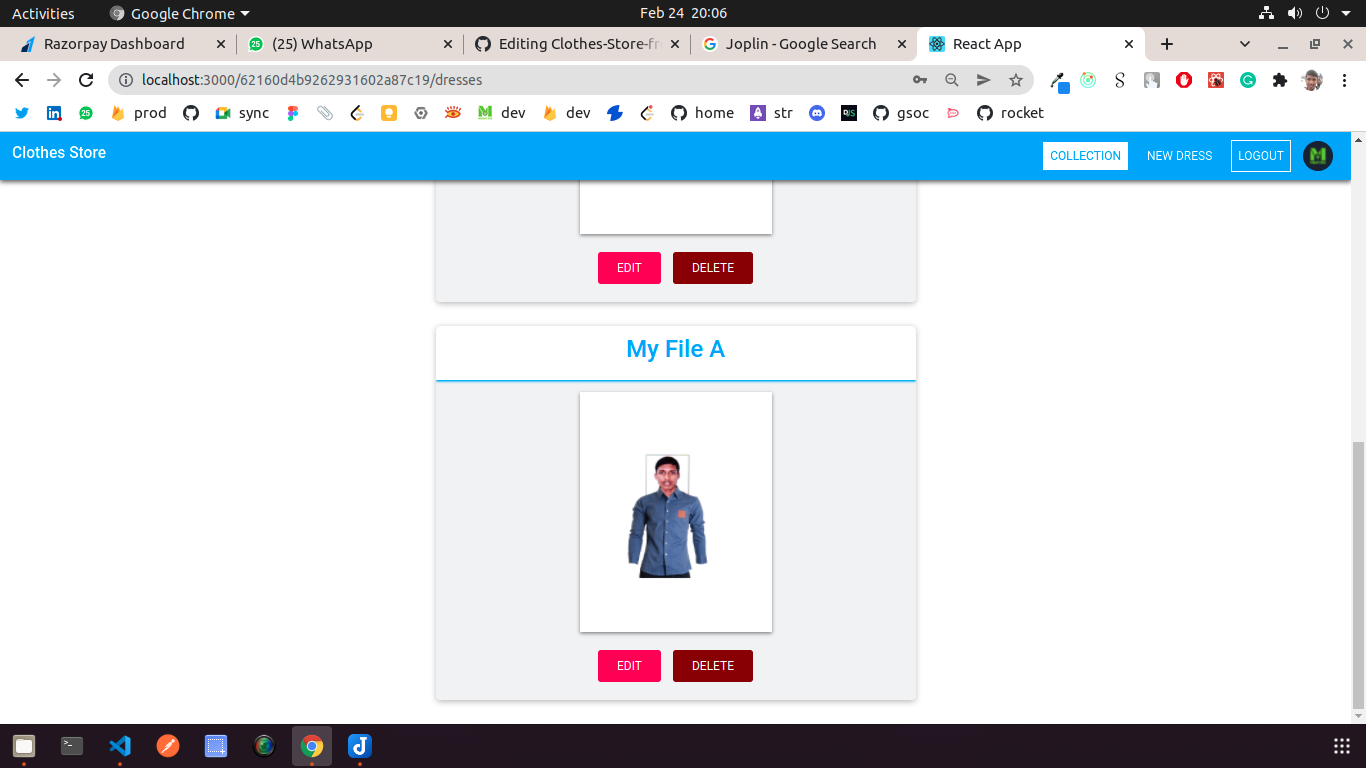Click EDIT under My File A
Screen dimensions: 1366x768
(x=629, y=665)
